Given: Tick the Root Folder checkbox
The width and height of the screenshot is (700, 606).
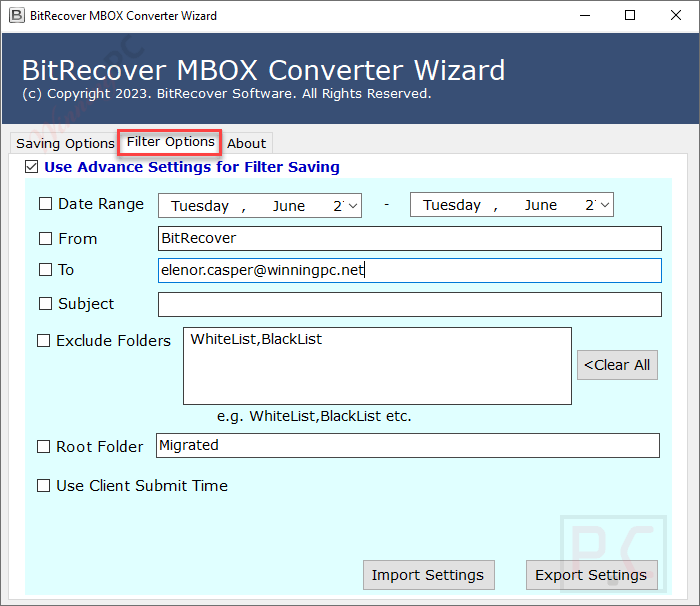Looking at the screenshot, I should (43, 447).
